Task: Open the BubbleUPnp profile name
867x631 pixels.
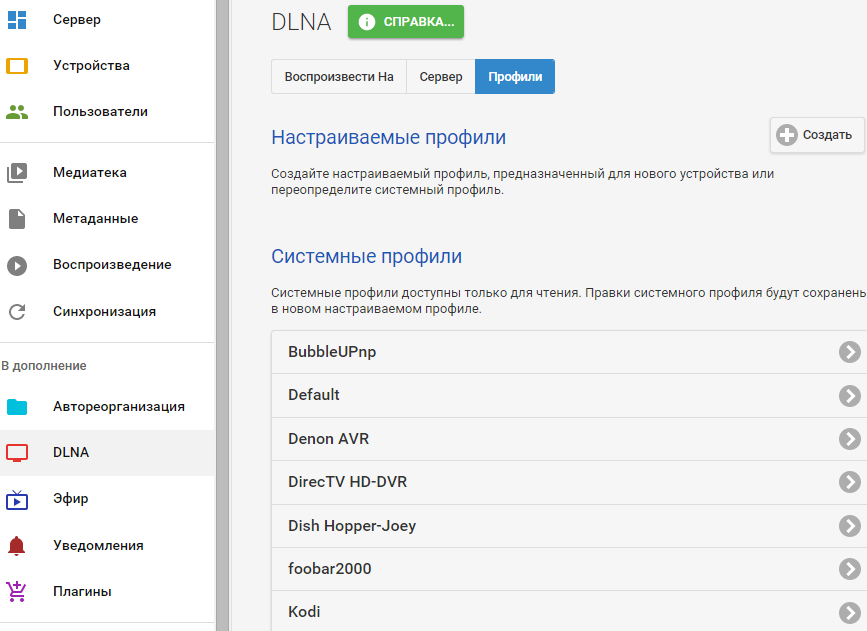Action: 332,352
